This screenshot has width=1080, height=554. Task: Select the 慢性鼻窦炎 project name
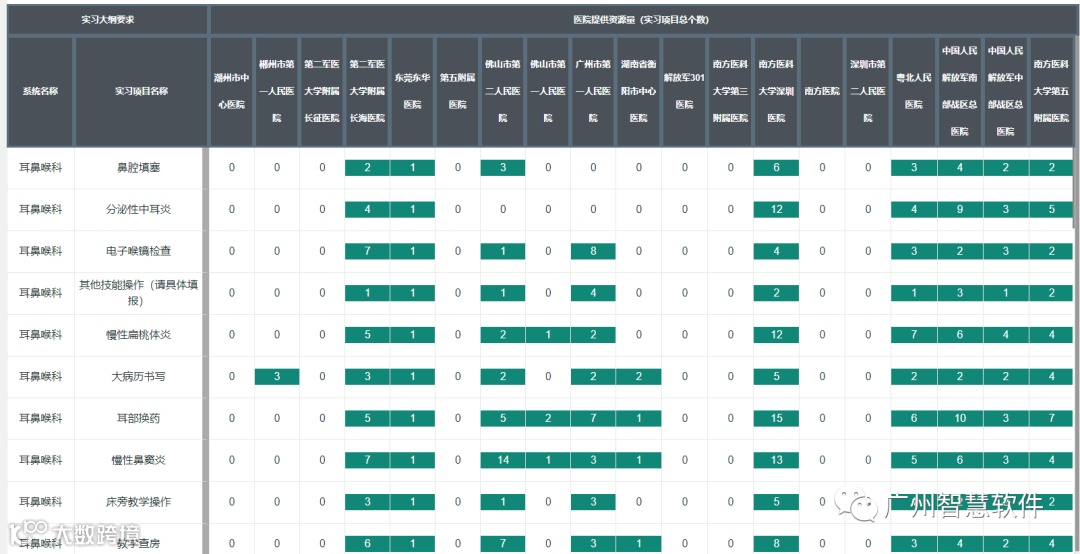click(139, 460)
